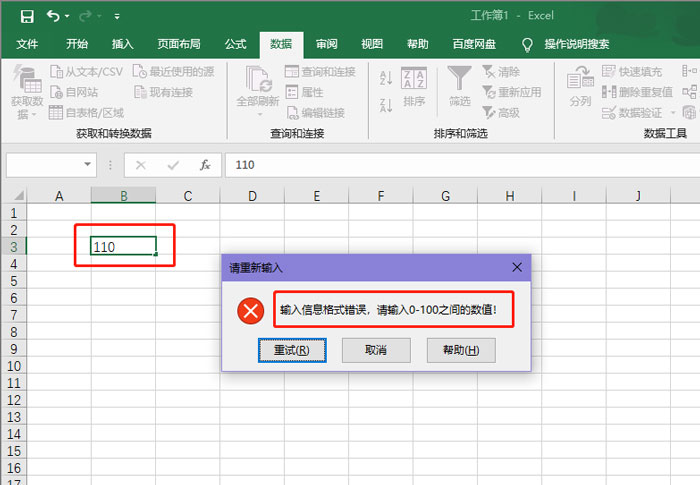Click the 帮助(H) Help dialog button
The height and width of the screenshot is (485, 700).
(453, 350)
